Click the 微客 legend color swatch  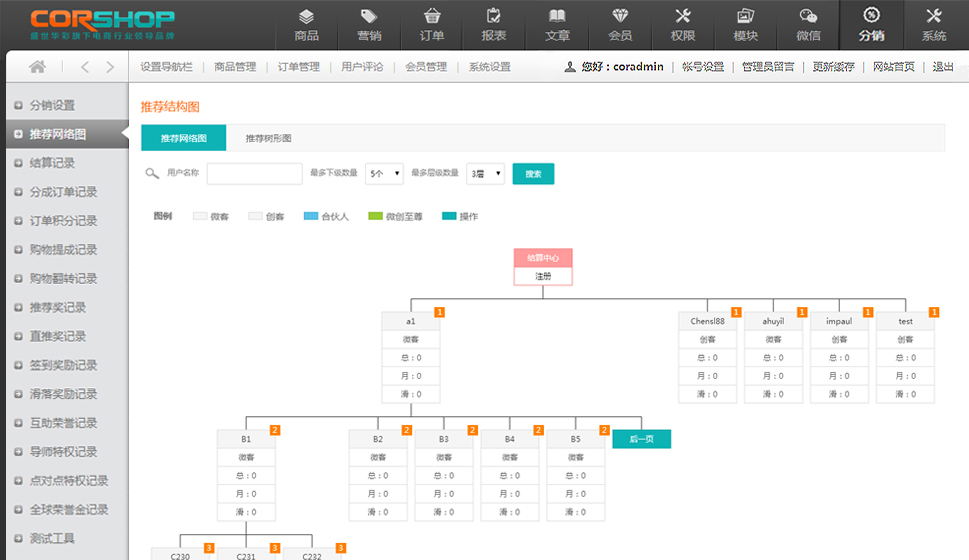point(200,216)
